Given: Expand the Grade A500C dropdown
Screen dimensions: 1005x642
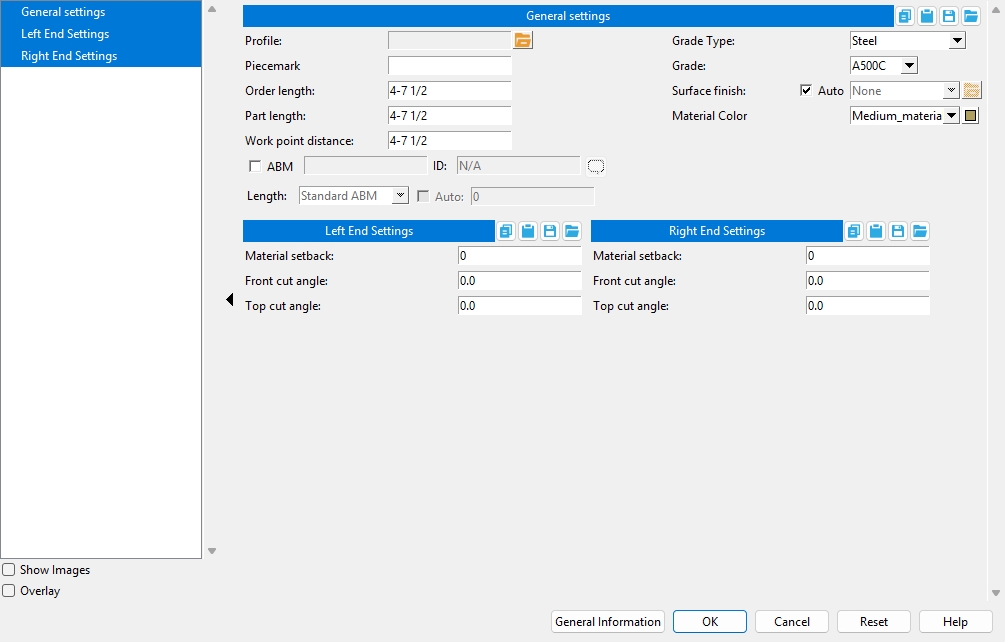Looking at the screenshot, I should 909,66.
